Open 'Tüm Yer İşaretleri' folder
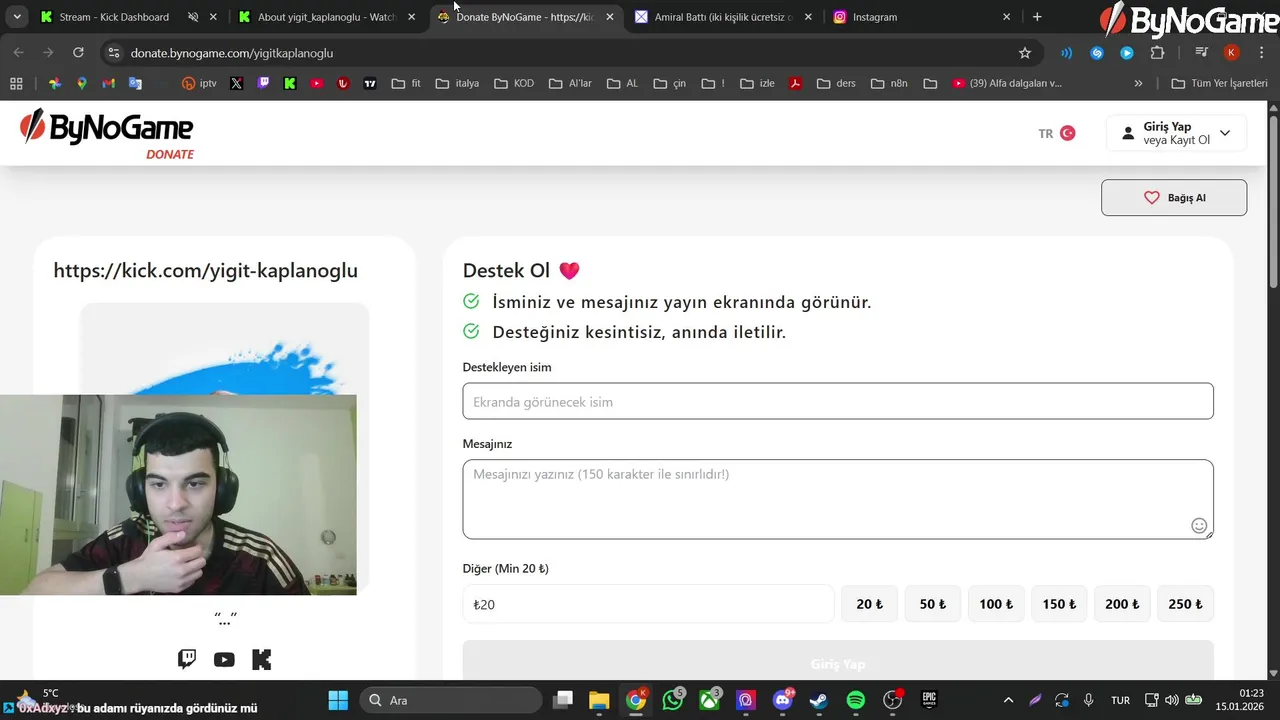The image size is (1280, 720). (x=1219, y=84)
